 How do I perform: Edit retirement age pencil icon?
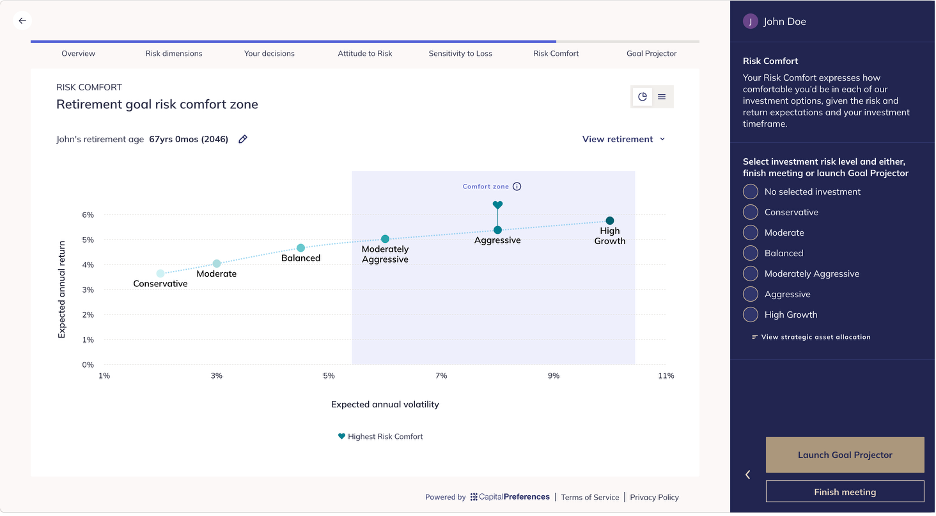(x=243, y=139)
